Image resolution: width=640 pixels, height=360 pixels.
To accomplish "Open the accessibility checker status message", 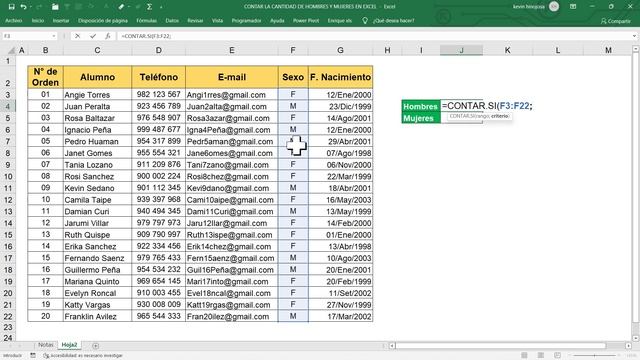I will click(x=83, y=356).
